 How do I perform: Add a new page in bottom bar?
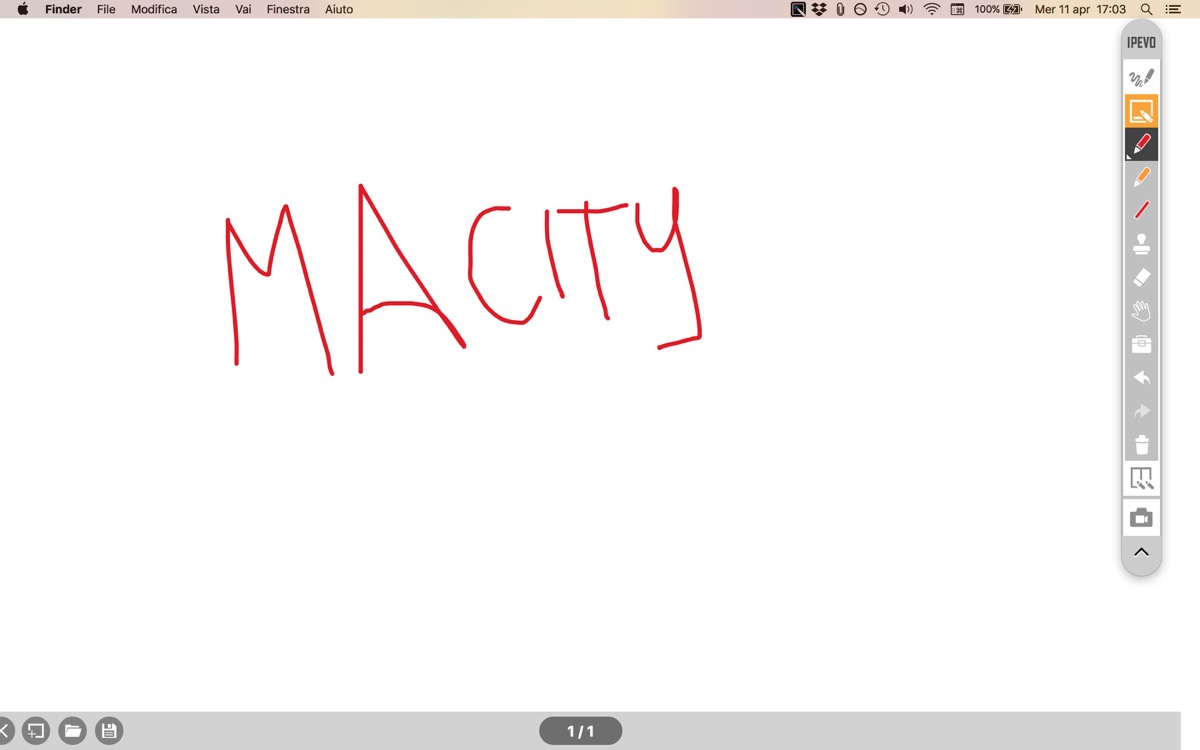36,731
